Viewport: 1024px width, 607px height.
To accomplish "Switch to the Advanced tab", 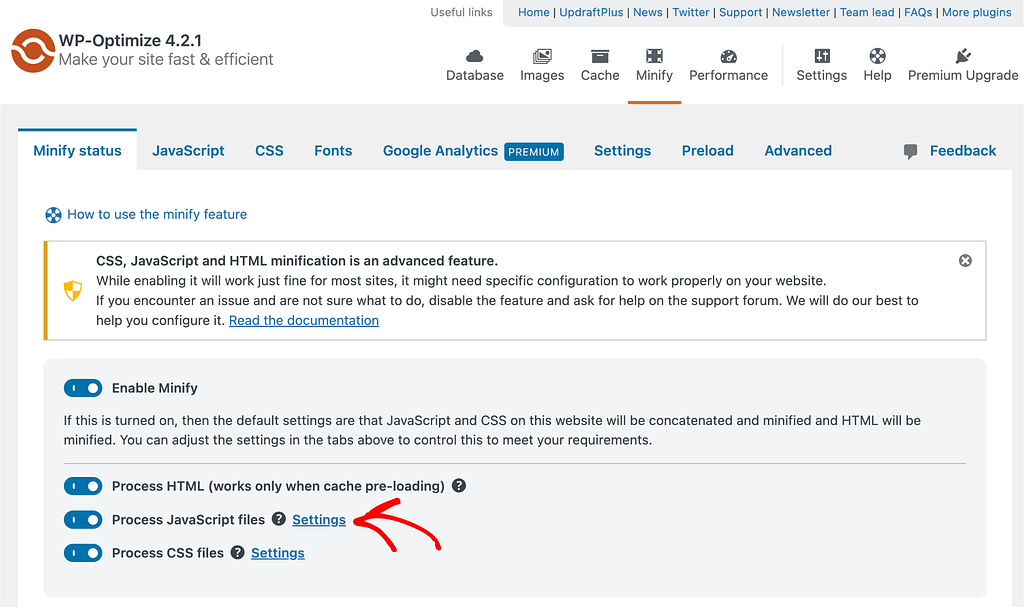I will pyautogui.click(x=798, y=151).
